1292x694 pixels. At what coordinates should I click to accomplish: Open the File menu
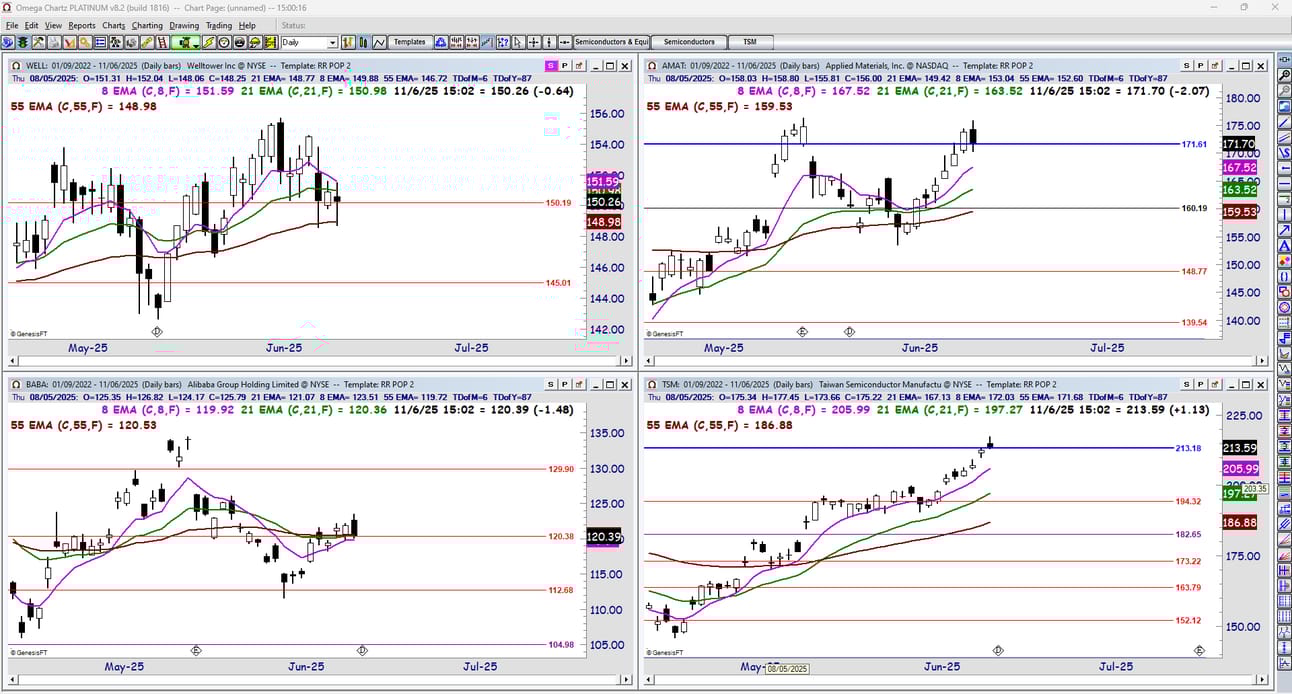click(x=12, y=25)
